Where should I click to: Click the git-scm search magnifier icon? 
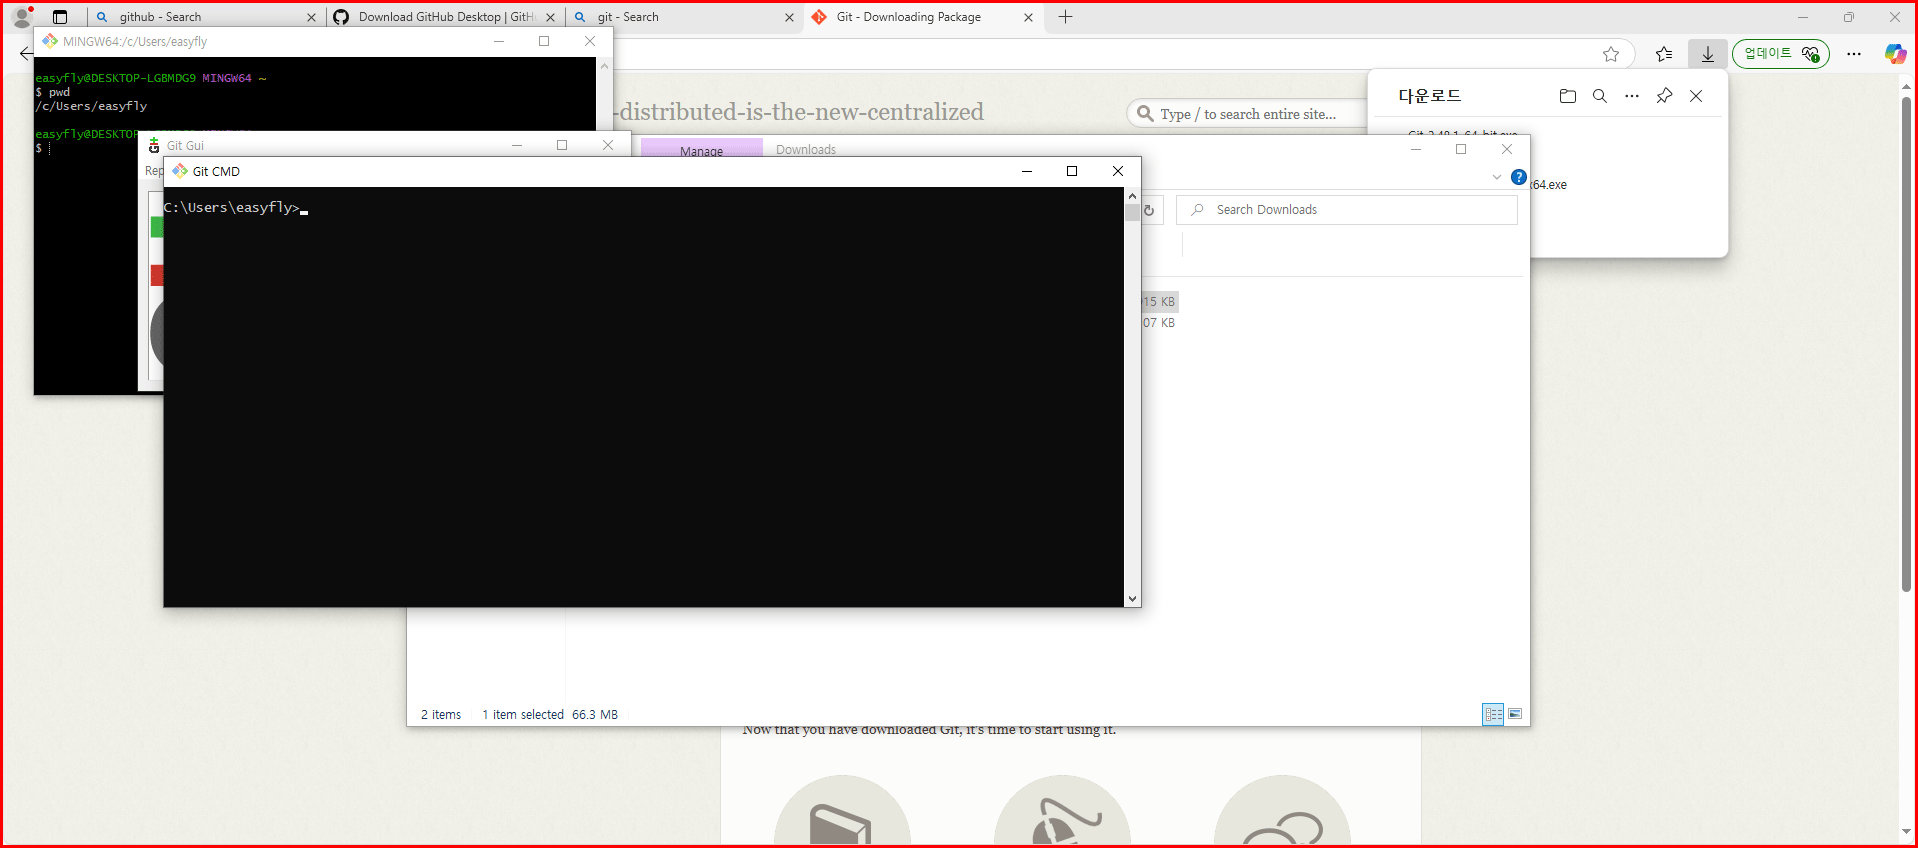click(1145, 114)
